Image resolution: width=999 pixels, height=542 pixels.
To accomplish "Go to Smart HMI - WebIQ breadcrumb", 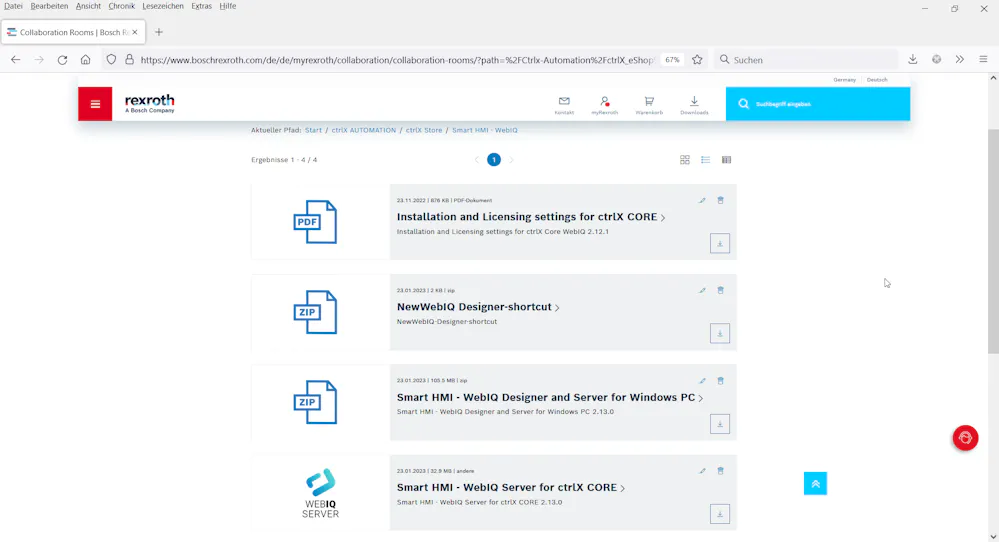I will point(485,130).
